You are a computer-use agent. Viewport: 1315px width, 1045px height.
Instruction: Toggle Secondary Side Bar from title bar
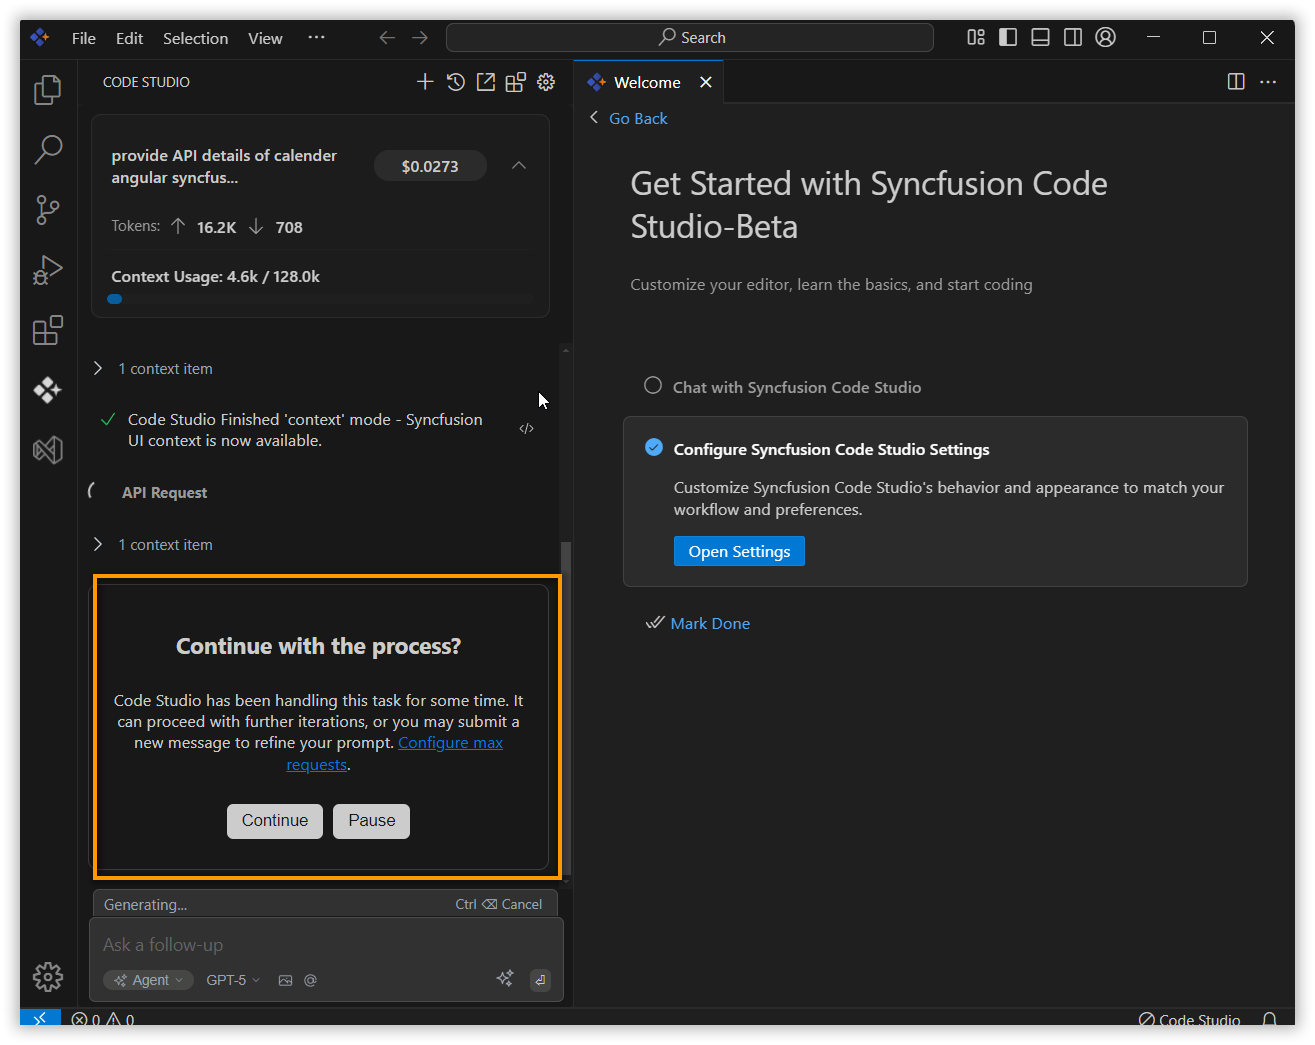pos(1073,37)
